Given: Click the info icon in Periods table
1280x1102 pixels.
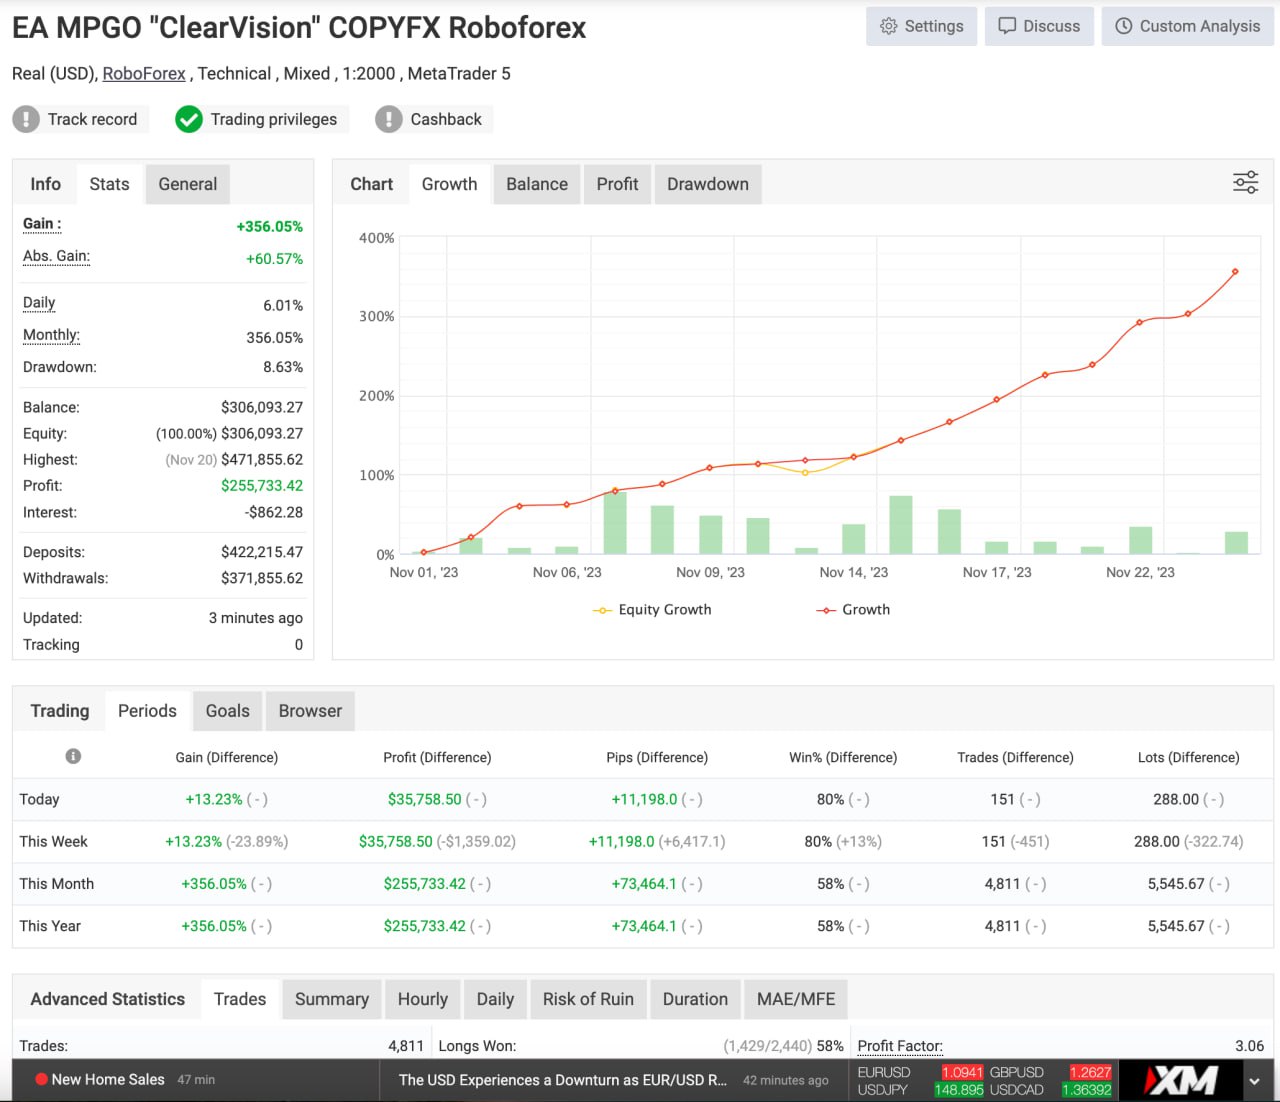Looking at the screenshot, I should coord(73,756).
